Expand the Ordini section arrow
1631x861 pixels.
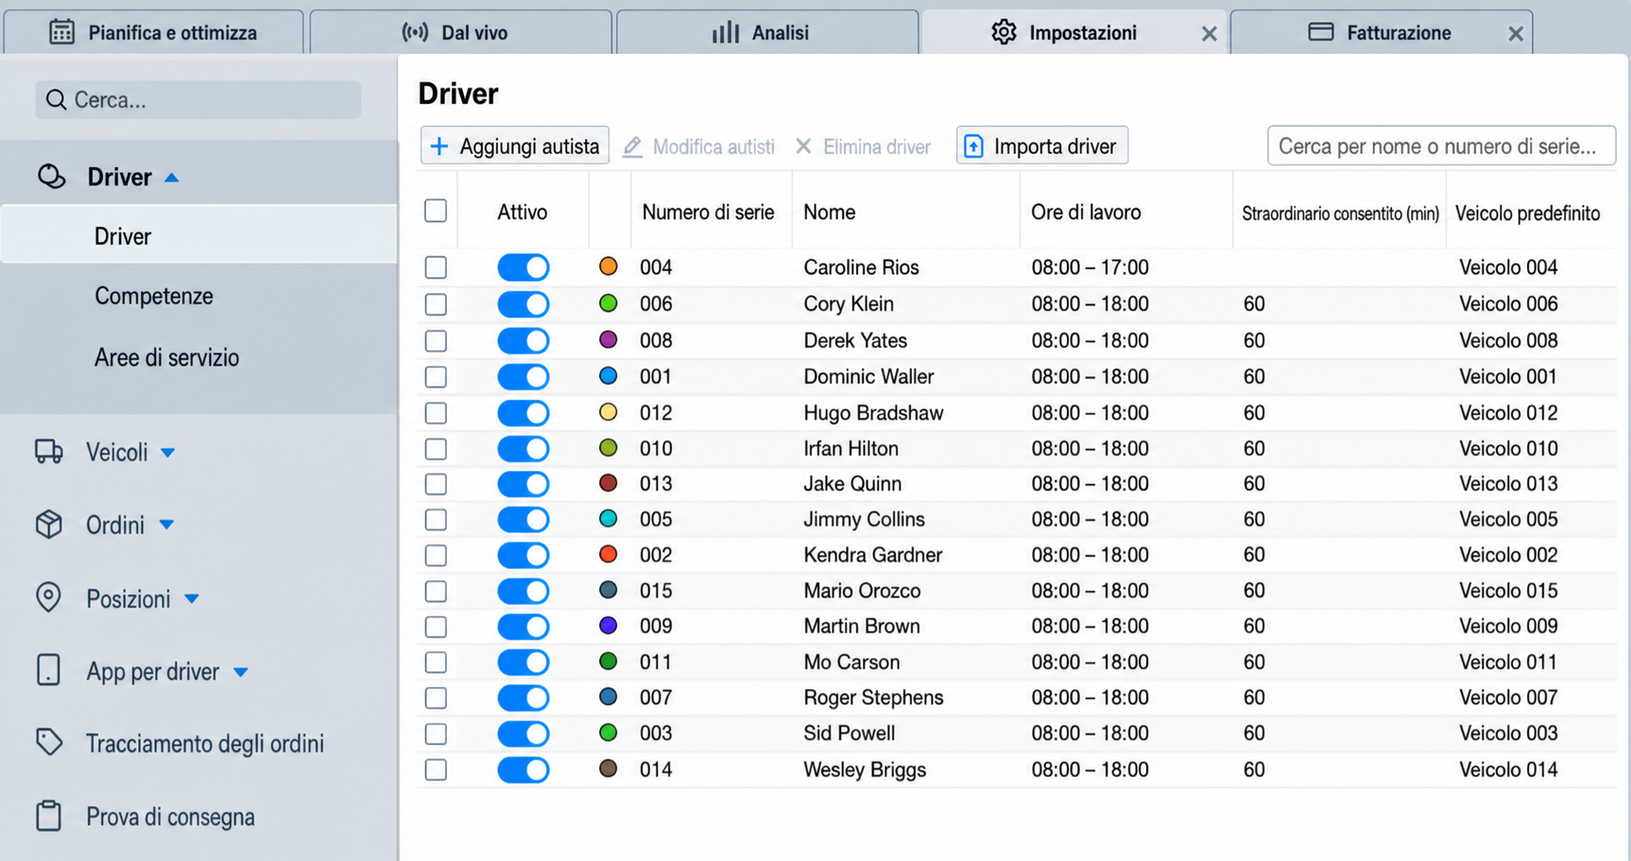pos(167,524)
